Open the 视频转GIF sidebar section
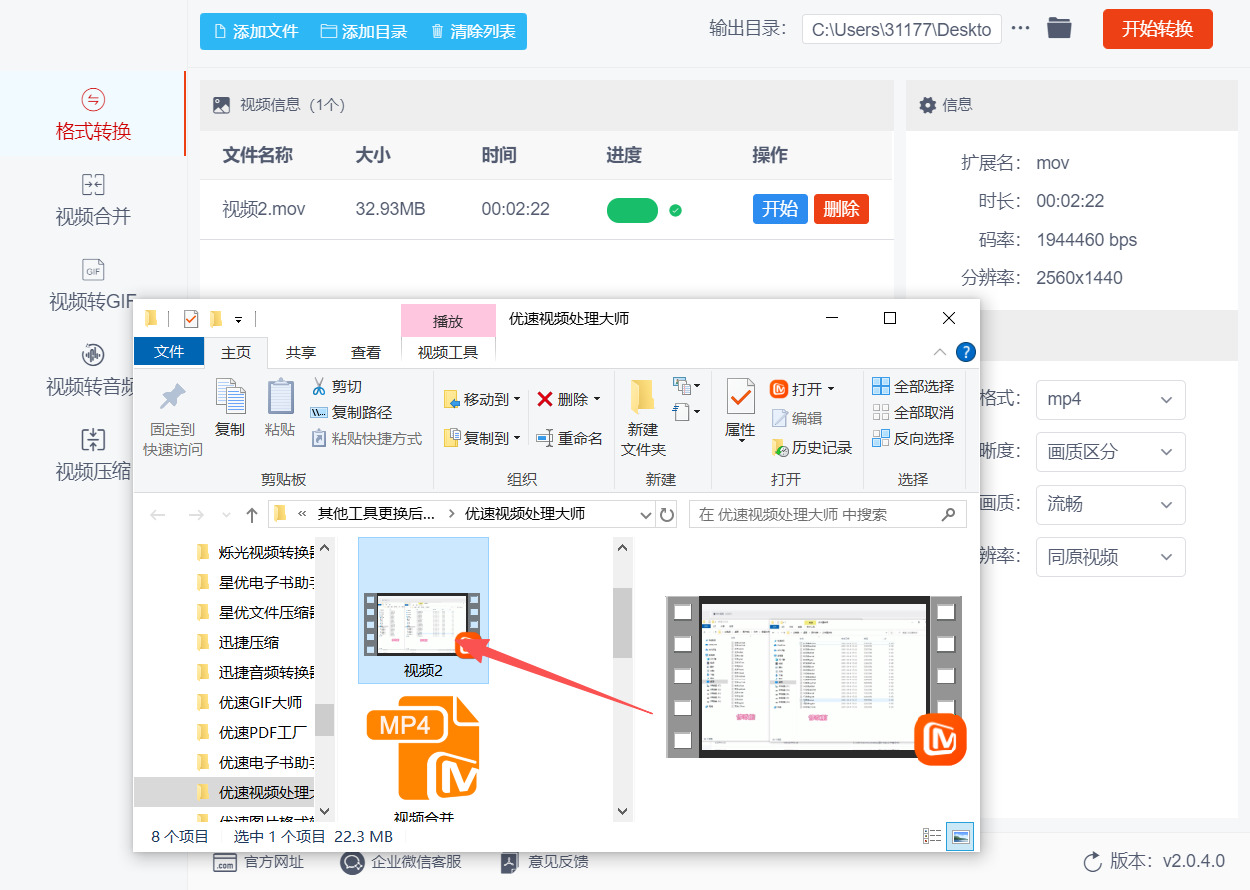This screenshot has width=1250, height=890. tap(93, 285)
